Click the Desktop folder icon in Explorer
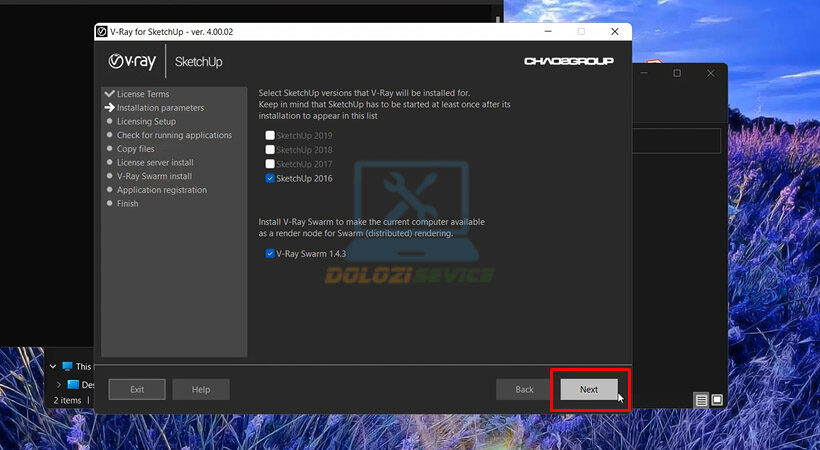 coord(73,384)
